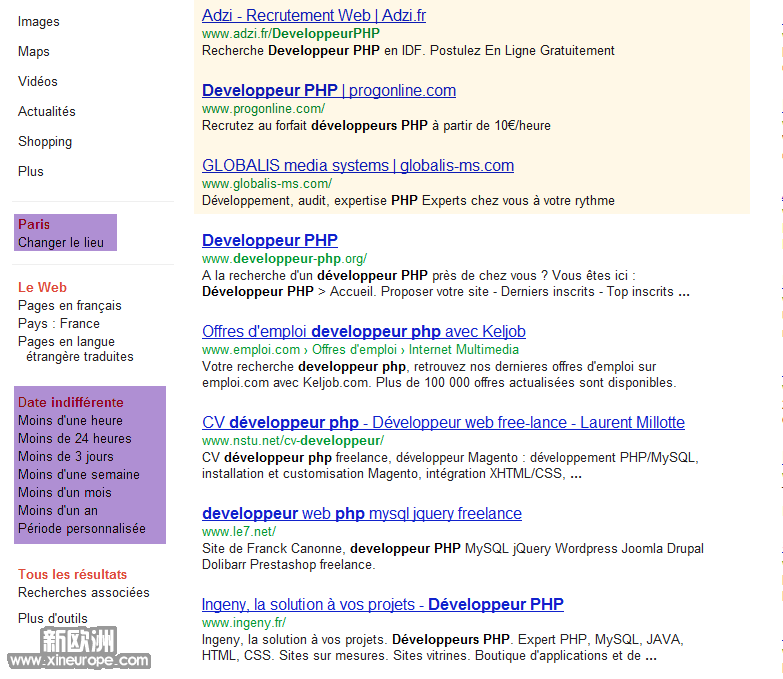Click the www.developpeur-php.org/ URL text
The image size is (783, 679).
tap(284, 259)
